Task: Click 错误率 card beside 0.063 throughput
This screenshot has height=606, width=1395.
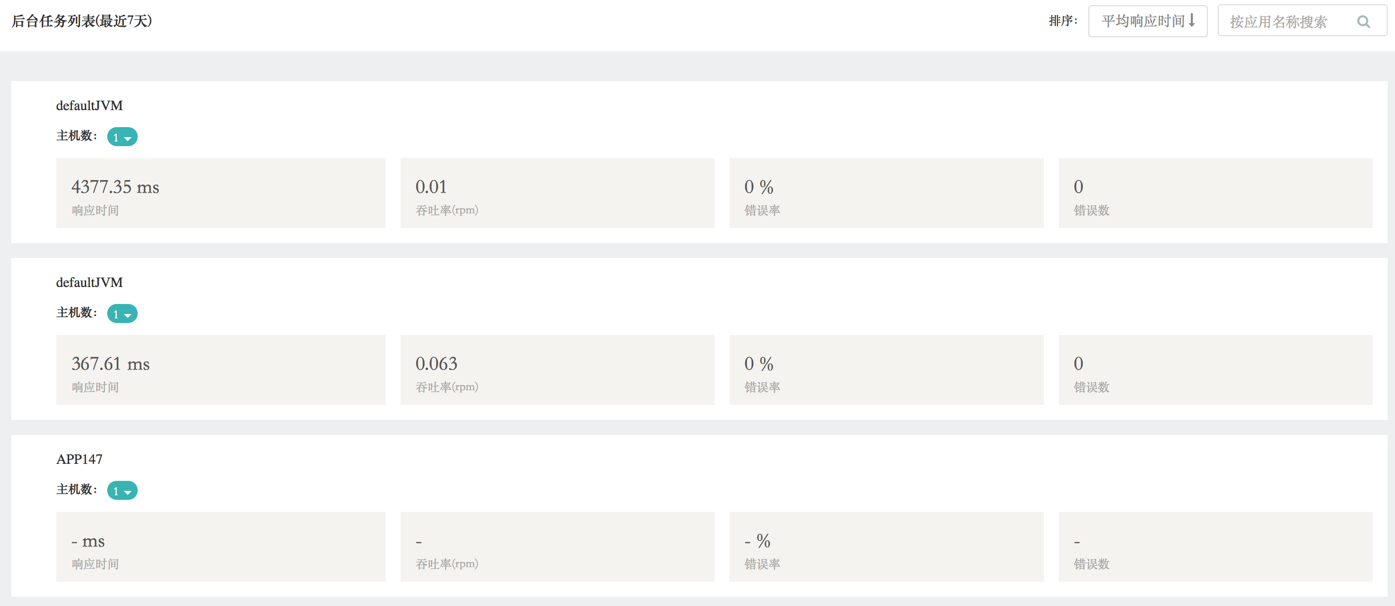Action: coord(886,370)
